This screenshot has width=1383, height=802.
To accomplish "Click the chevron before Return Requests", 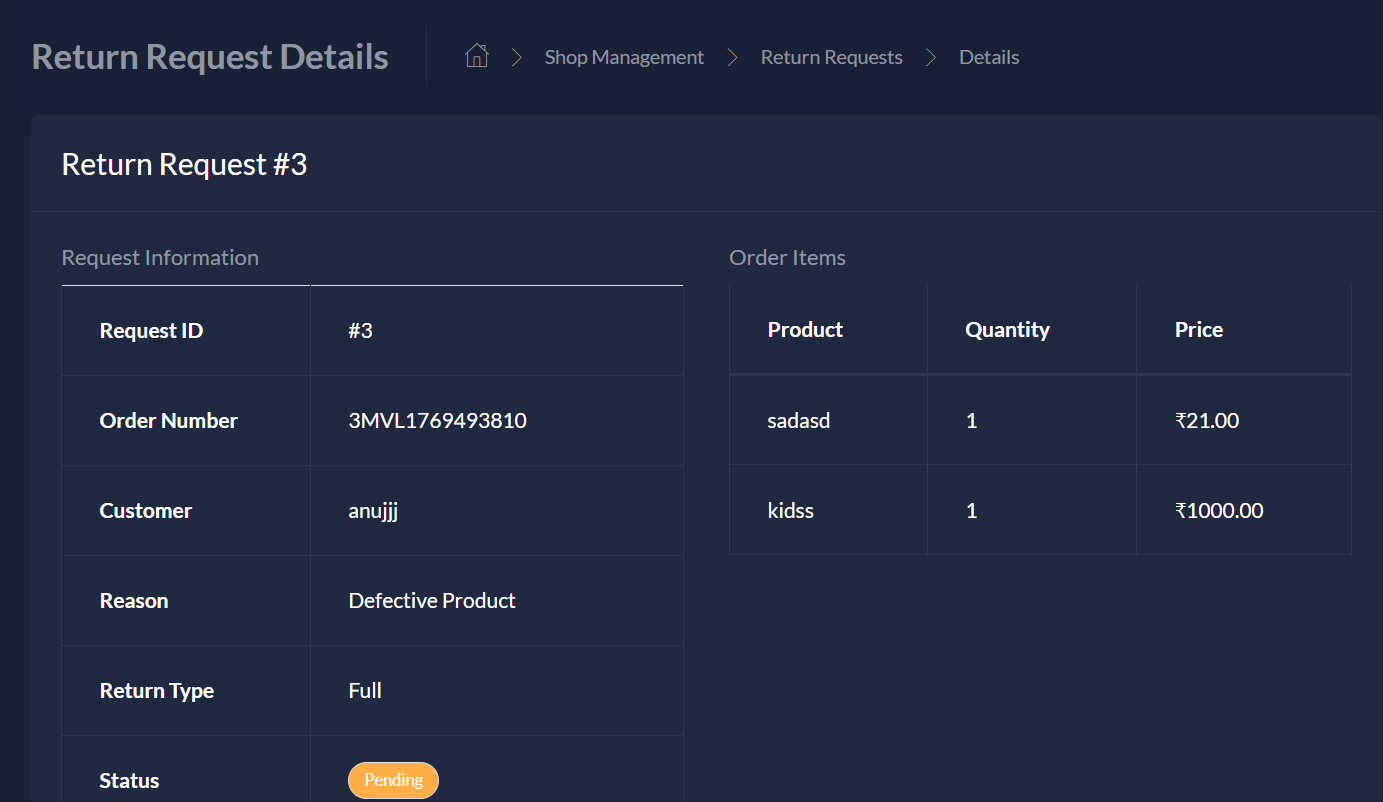I will [732, 57].
